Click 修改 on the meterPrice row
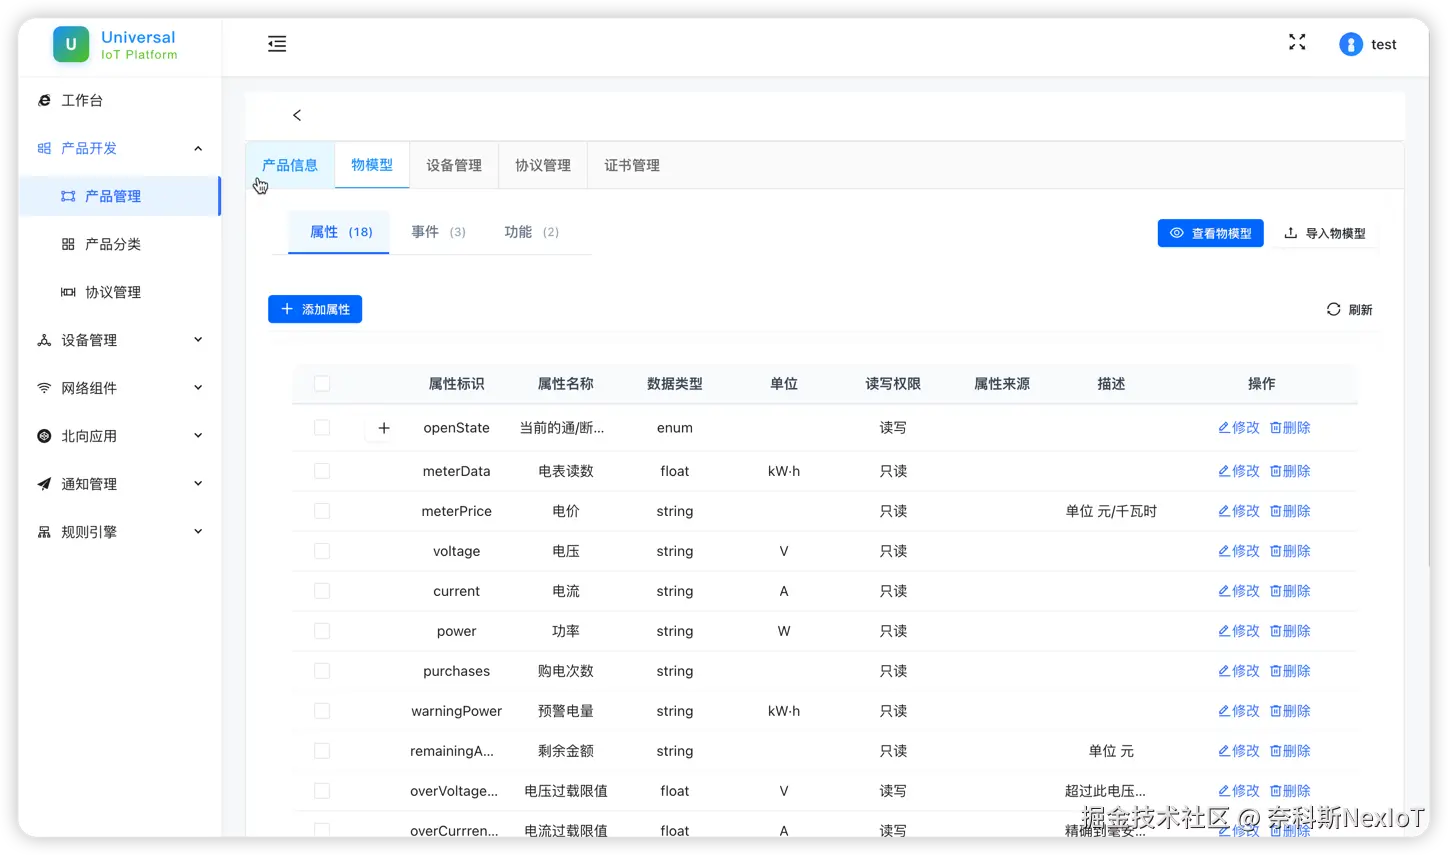The height and width of the screenshot is (855, 1448). pyautogui.click(x=1238, y=510)
